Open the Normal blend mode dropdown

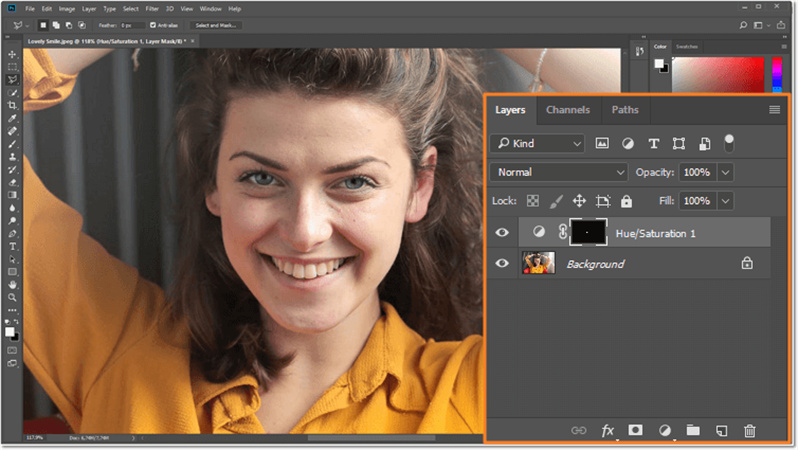[x=559, y=172]
